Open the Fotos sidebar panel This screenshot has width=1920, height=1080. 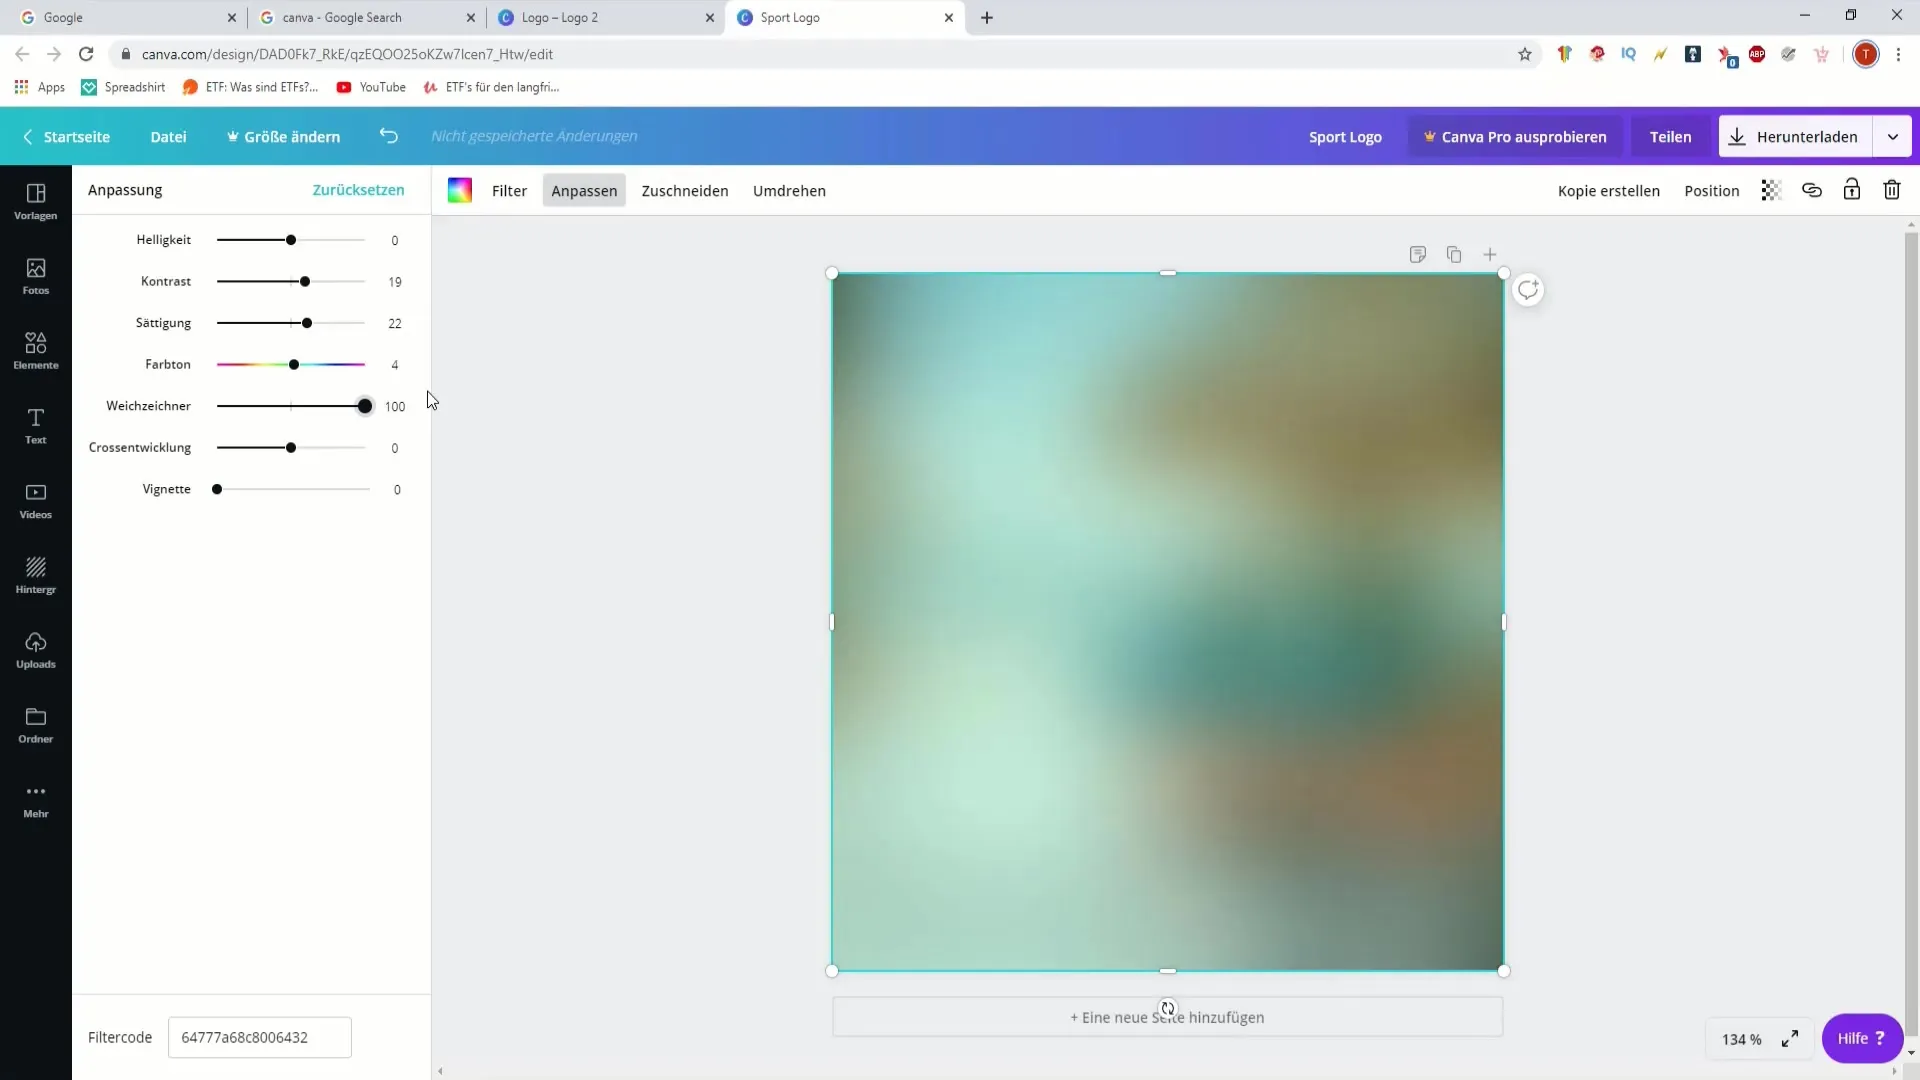pyautogui.click(x=36, y=276)
